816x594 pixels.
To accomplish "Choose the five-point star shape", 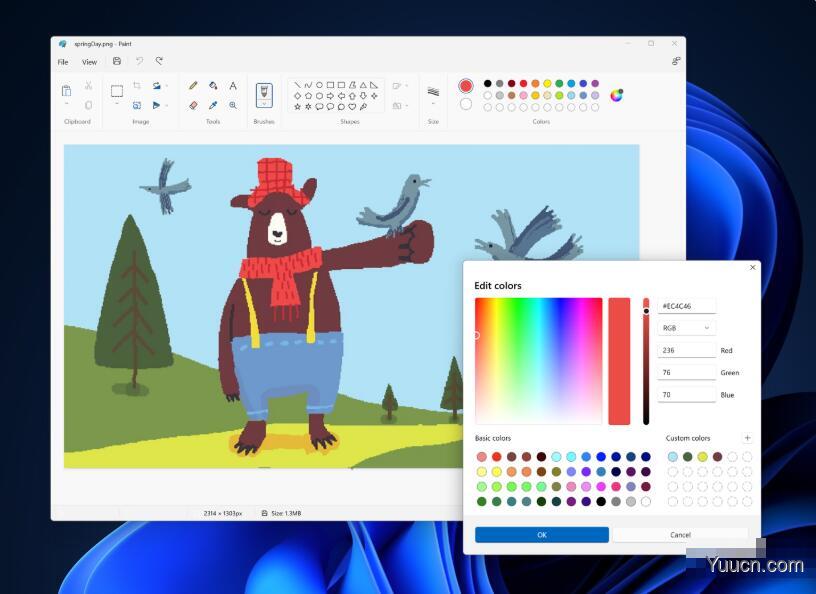I will 297,107.
